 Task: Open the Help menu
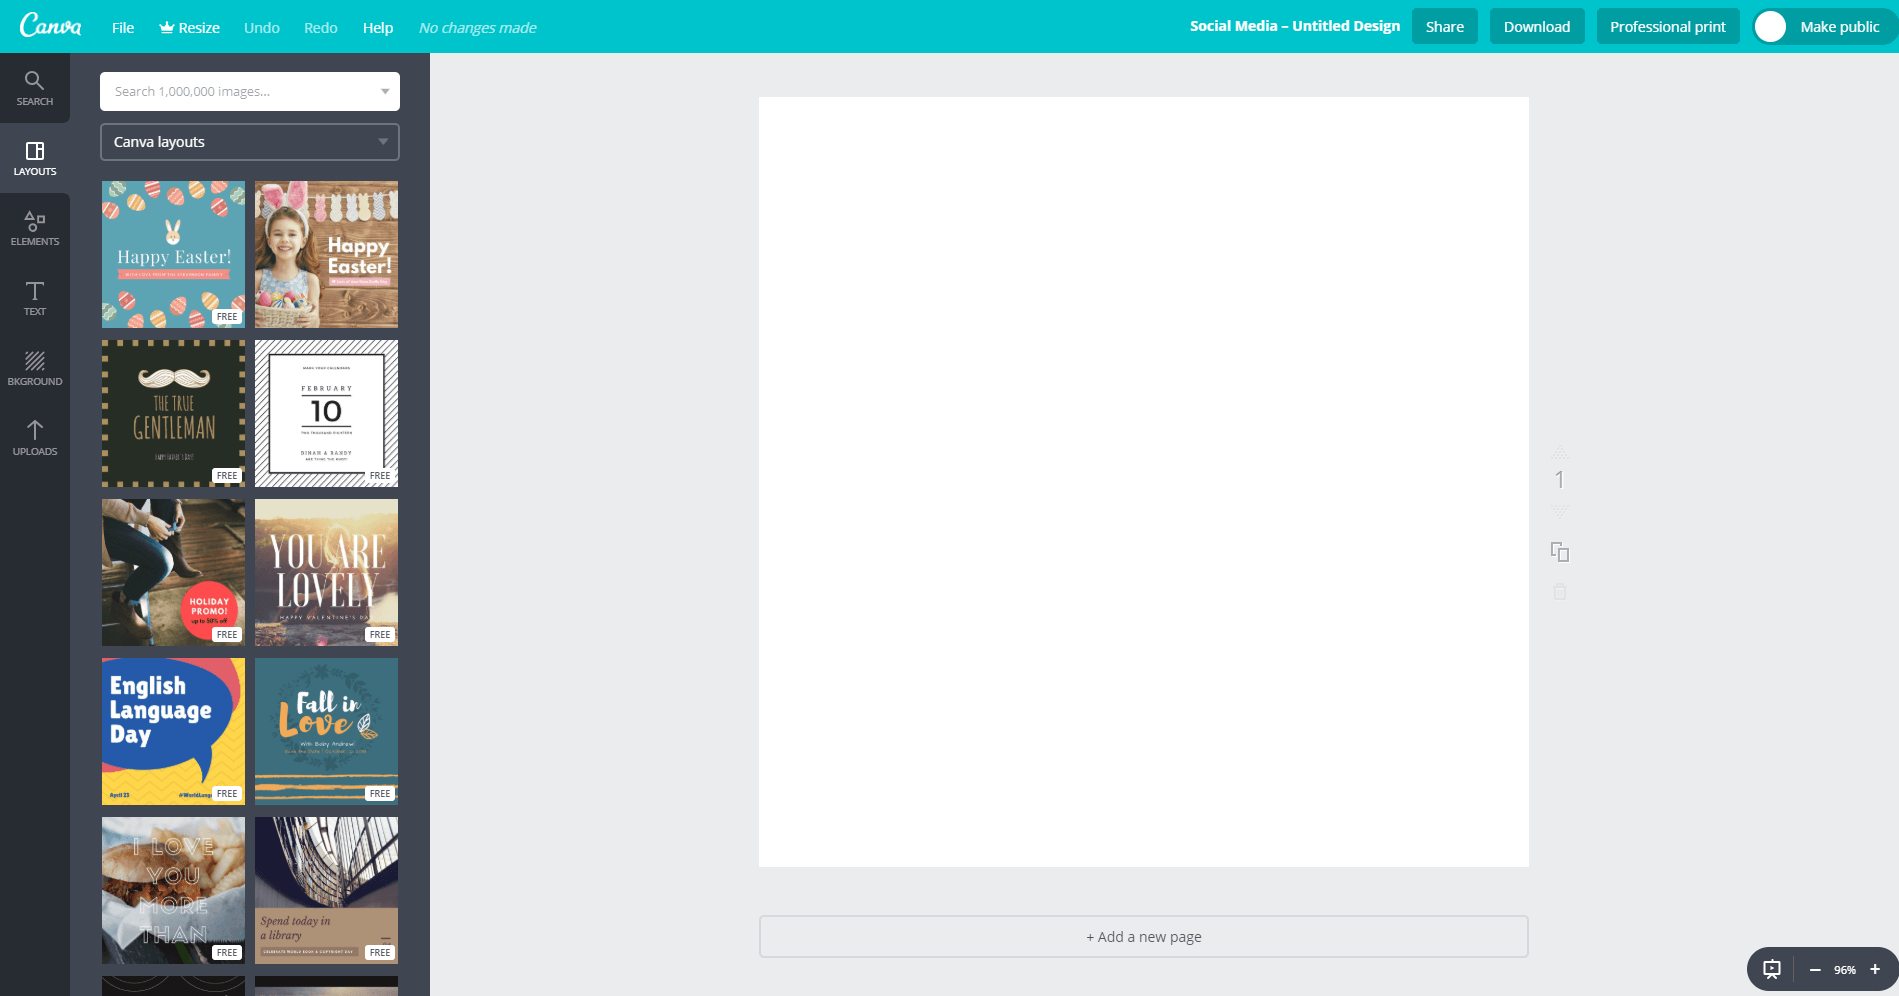point(378,27)
